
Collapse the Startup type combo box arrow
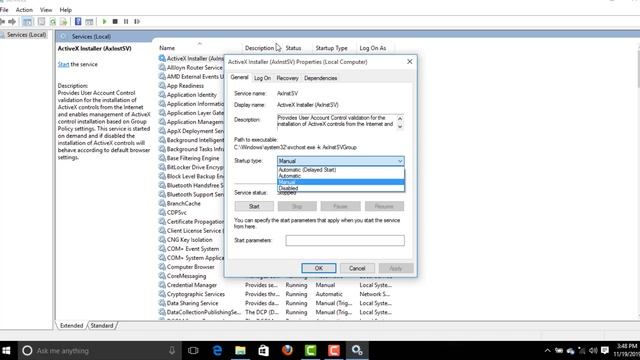click(400, 161)
